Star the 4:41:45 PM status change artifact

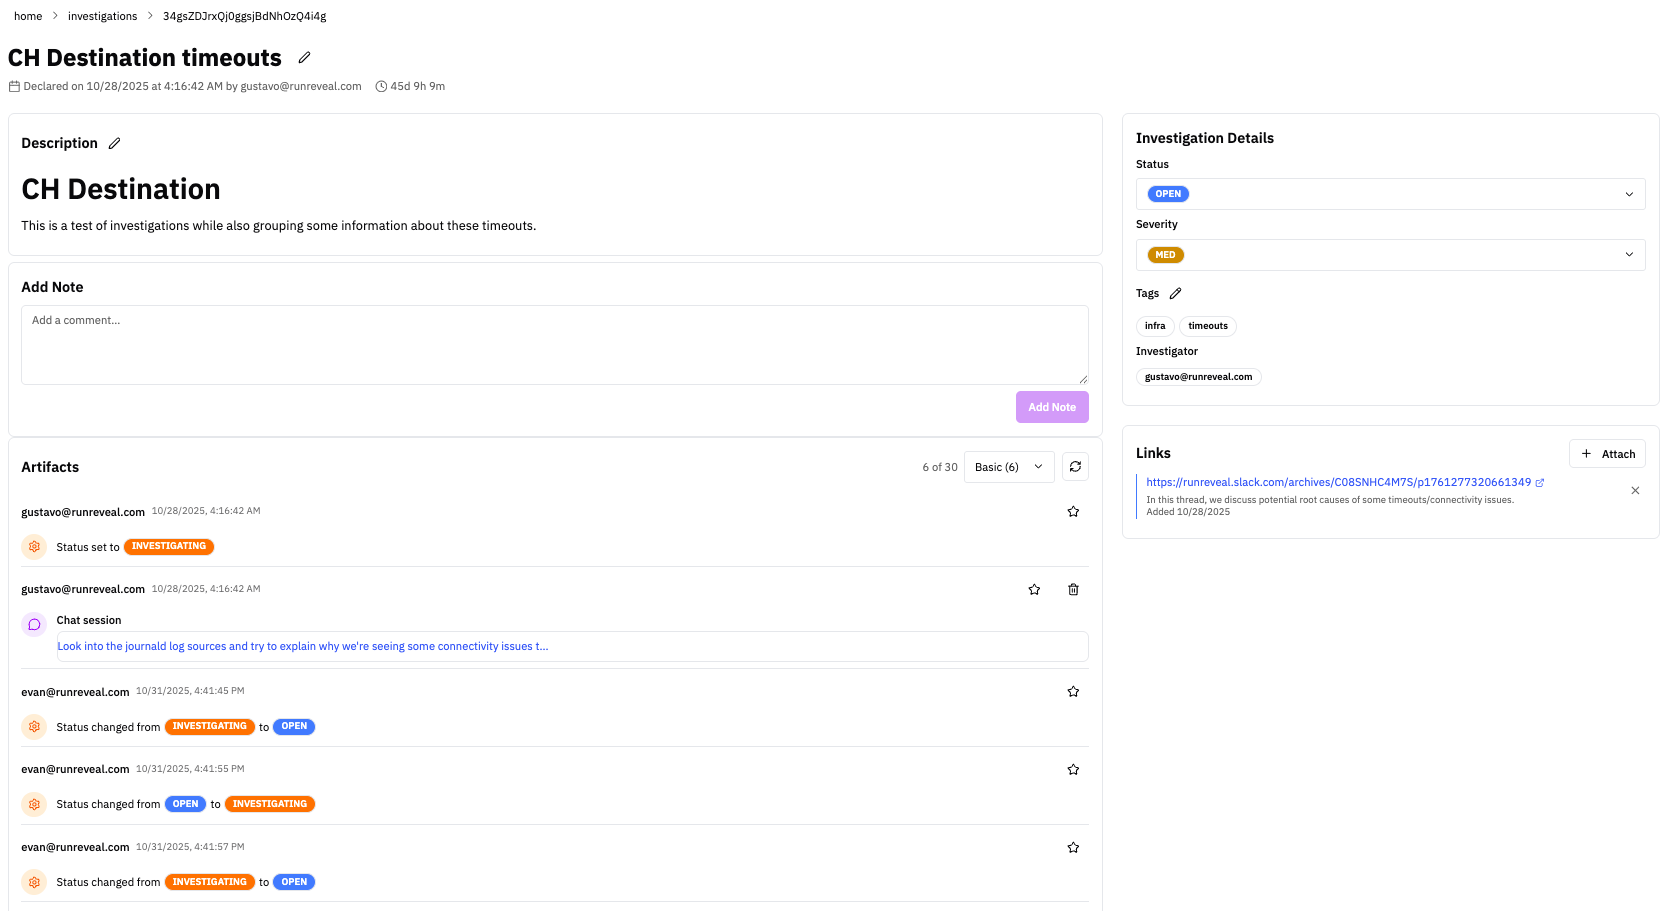pos(1073,692)
